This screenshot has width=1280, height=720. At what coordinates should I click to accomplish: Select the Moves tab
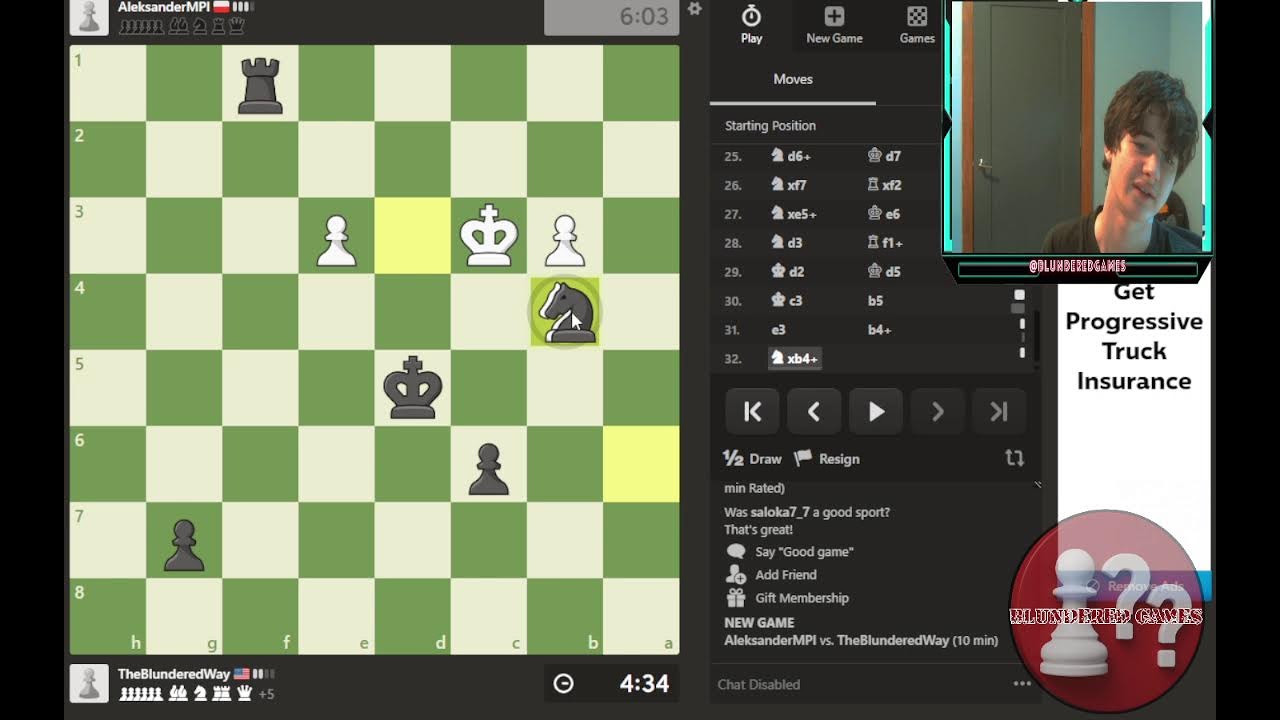click(x=793, y=79)
